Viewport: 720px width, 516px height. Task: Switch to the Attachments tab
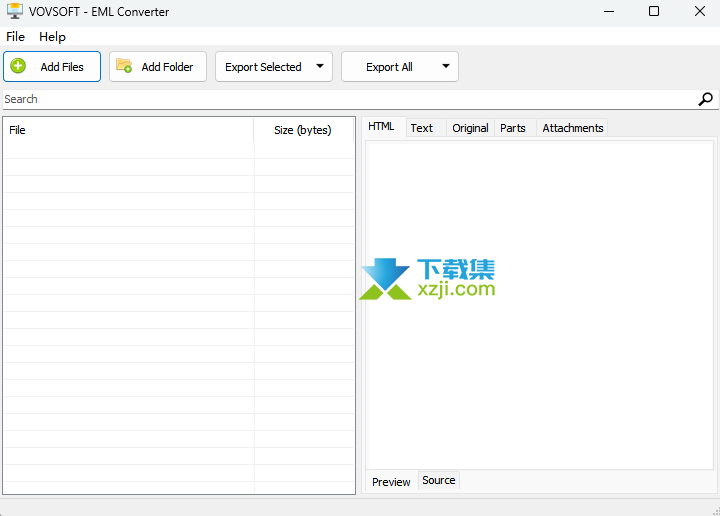click(573, 128)
